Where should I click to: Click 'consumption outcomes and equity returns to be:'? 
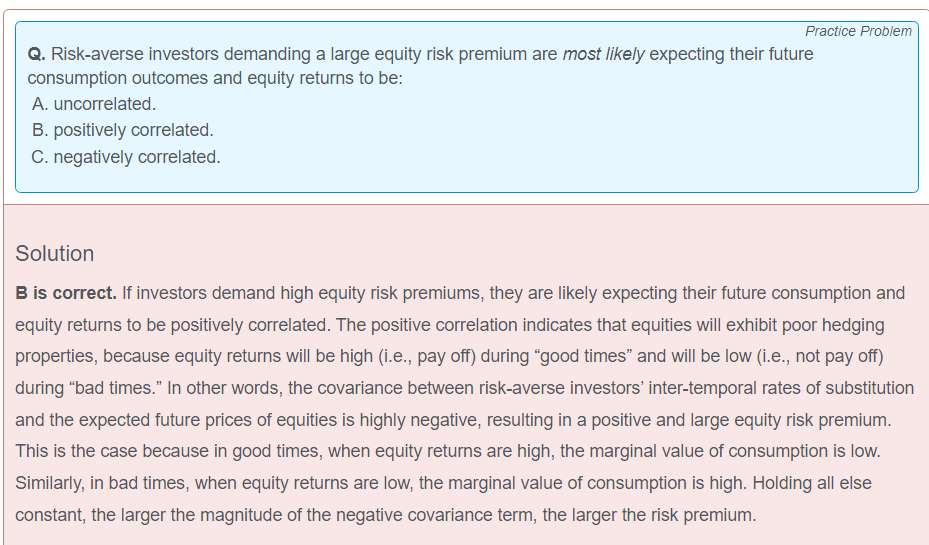click(215, 78)
